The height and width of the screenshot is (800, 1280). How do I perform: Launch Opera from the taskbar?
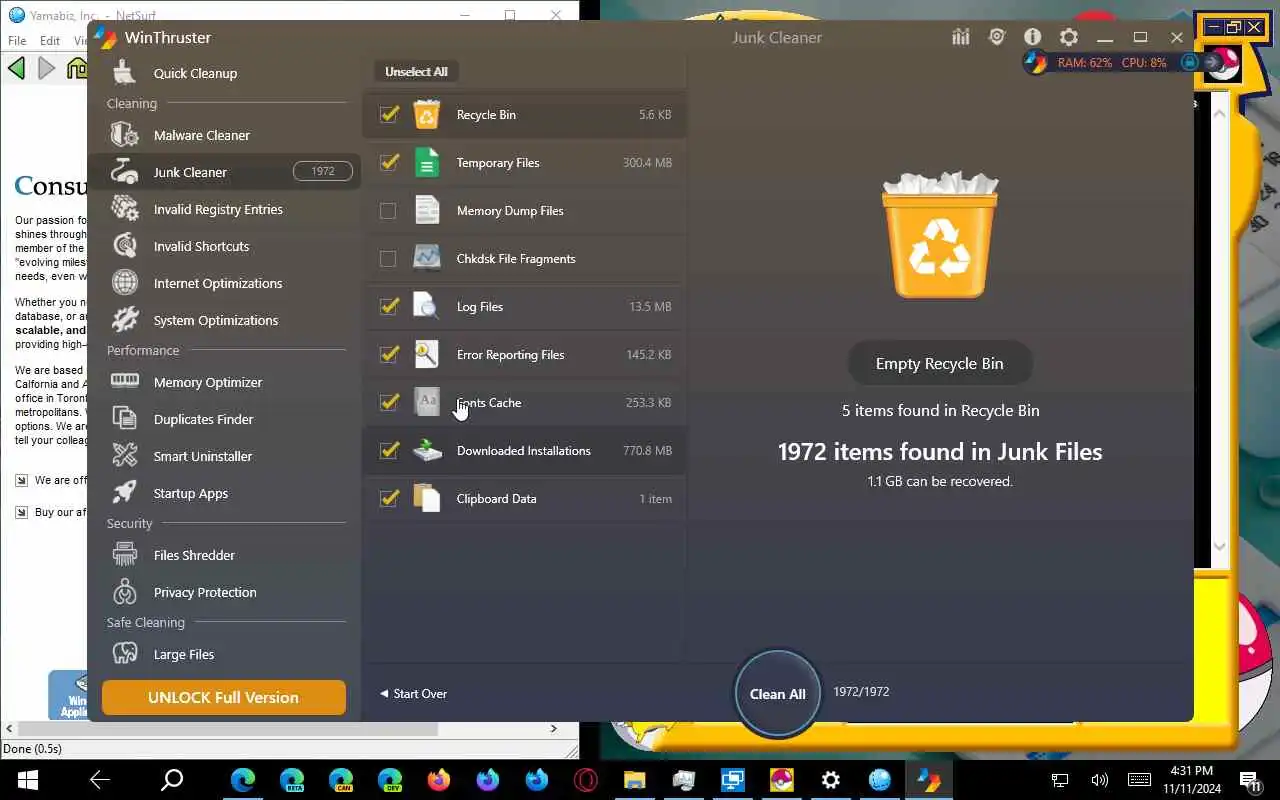[x=586, y=780]
